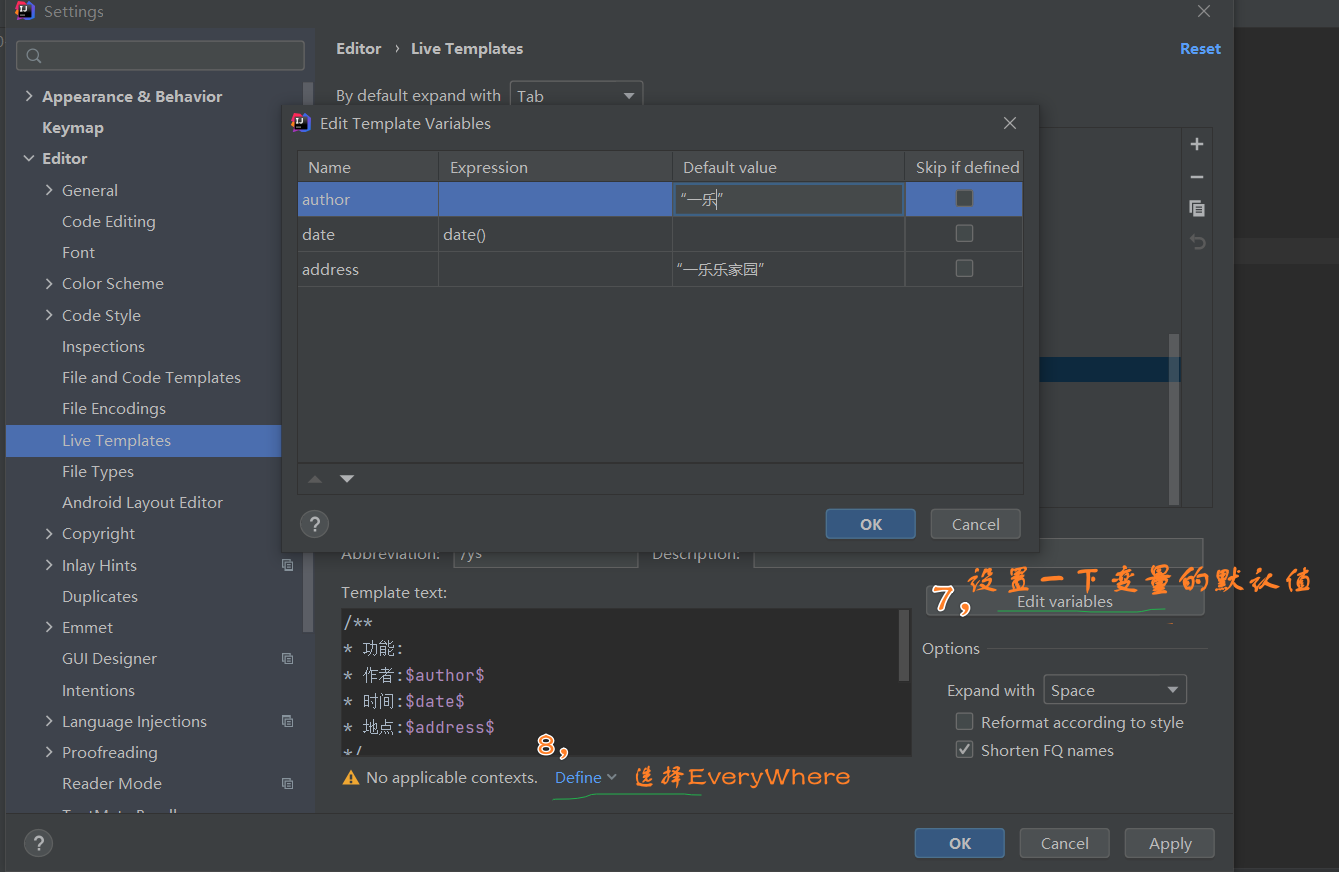The width and height of the screenshot is (1339, 872).
Task: Collapse the Editor section
Action: (28, 158)
